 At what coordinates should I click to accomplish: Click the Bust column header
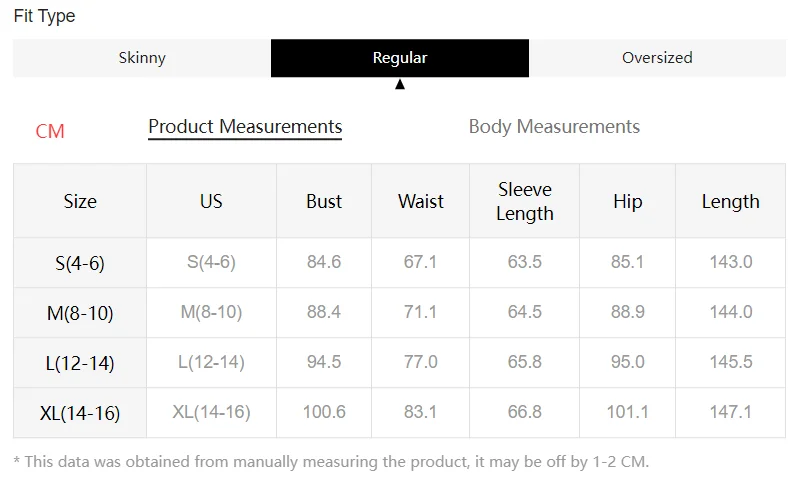tap(324, 201)
